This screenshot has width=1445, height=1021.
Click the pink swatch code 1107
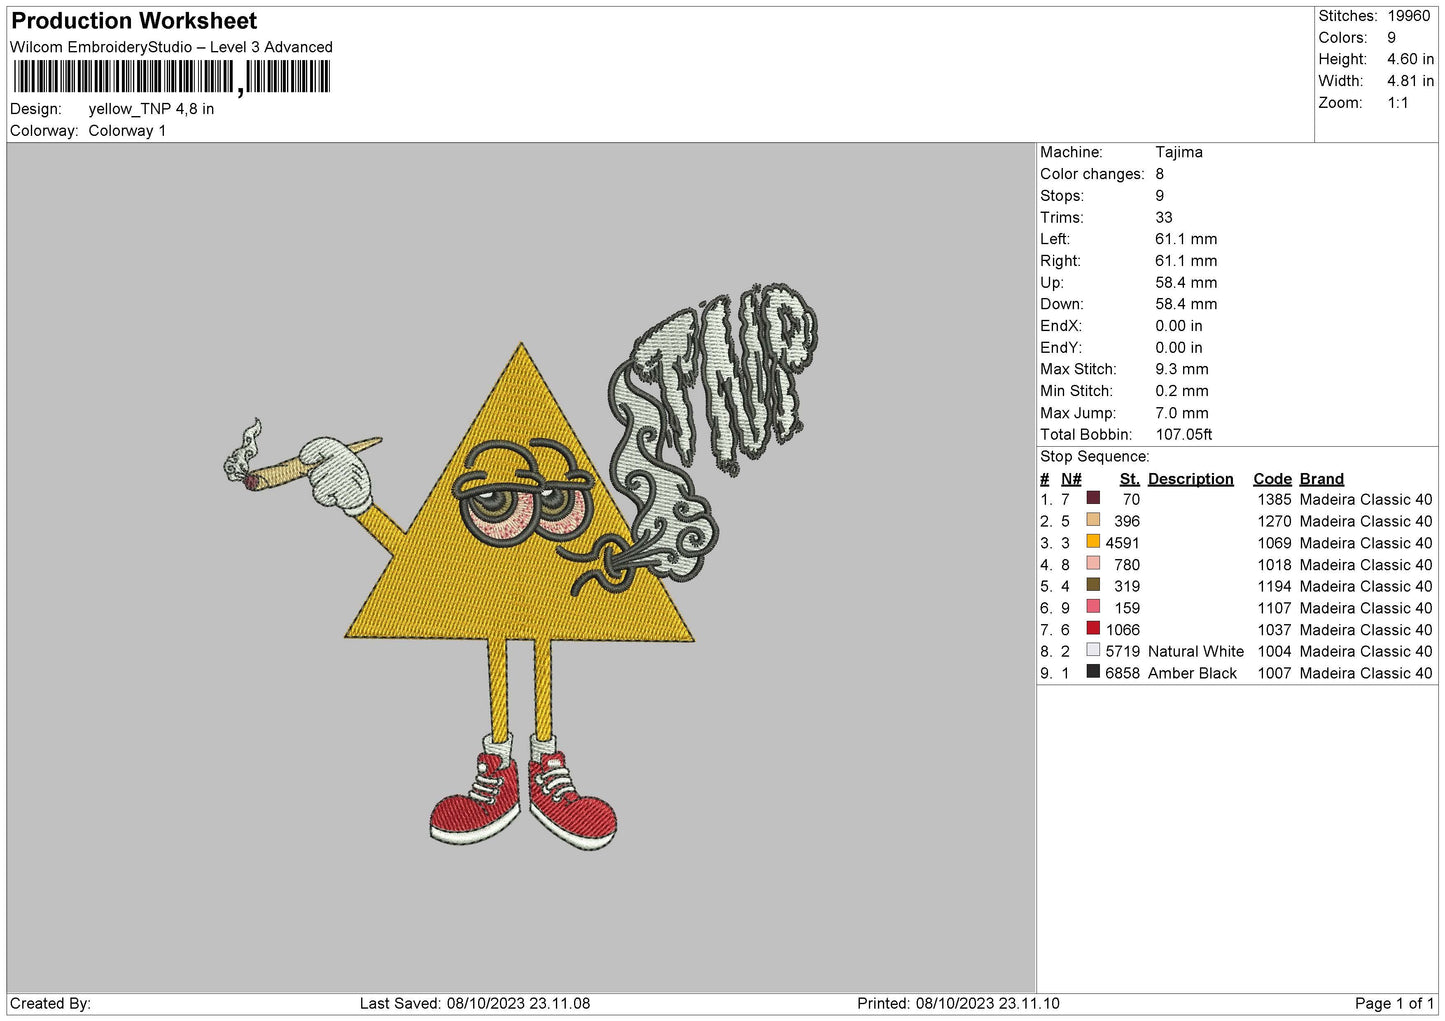click(x=1093, y=607)
